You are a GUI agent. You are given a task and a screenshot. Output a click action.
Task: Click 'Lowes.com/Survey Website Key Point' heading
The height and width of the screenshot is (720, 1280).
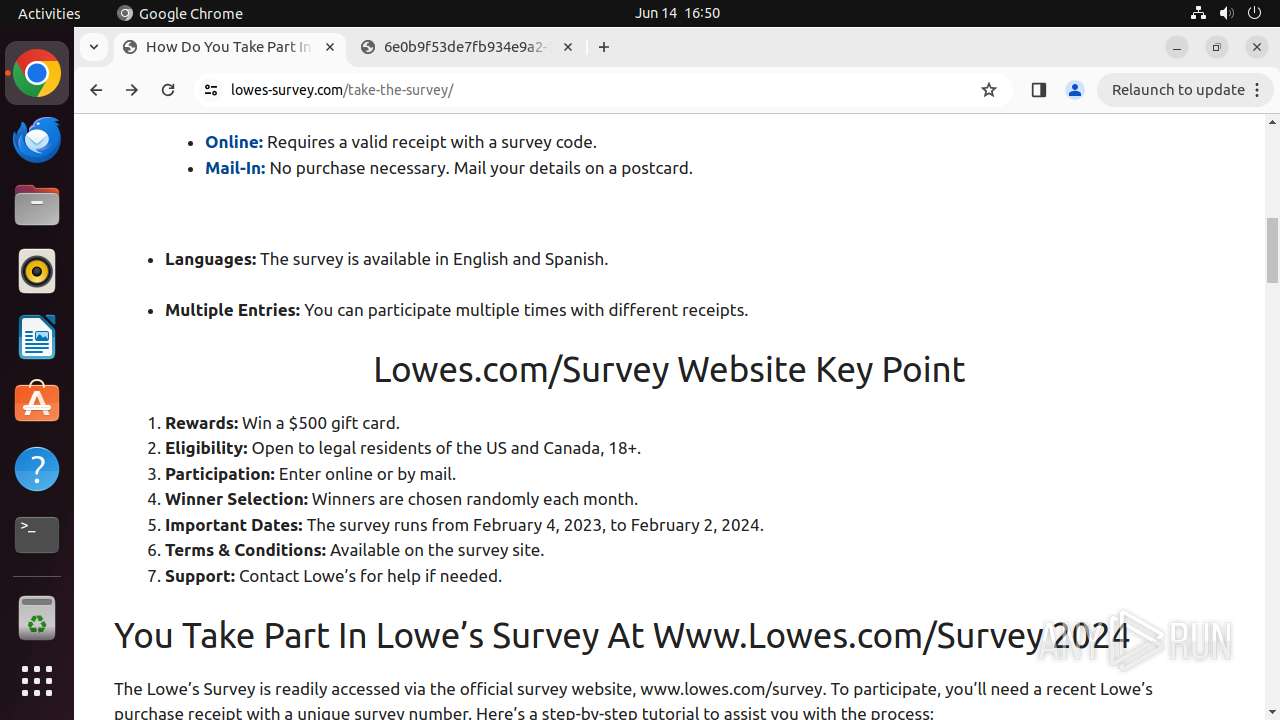669,369
